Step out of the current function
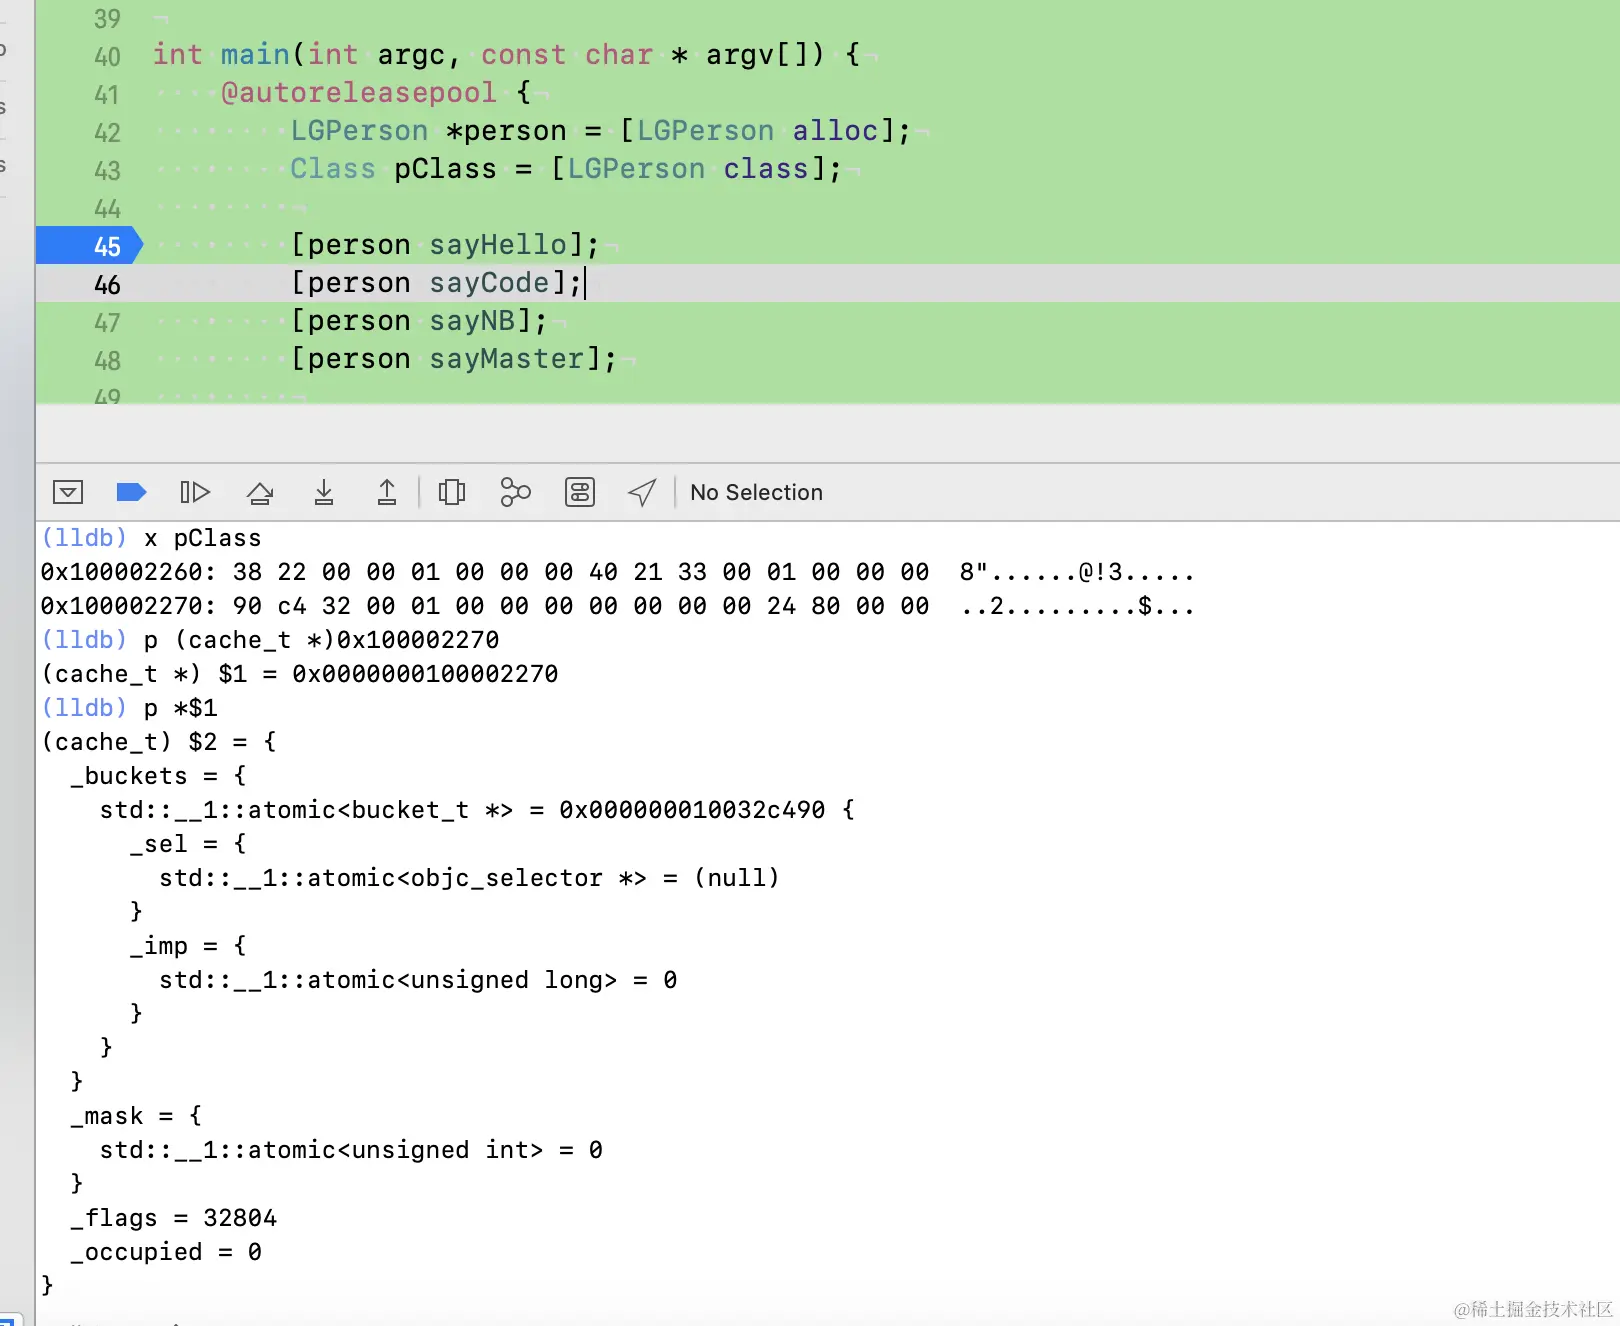 (x=387, y=492)
